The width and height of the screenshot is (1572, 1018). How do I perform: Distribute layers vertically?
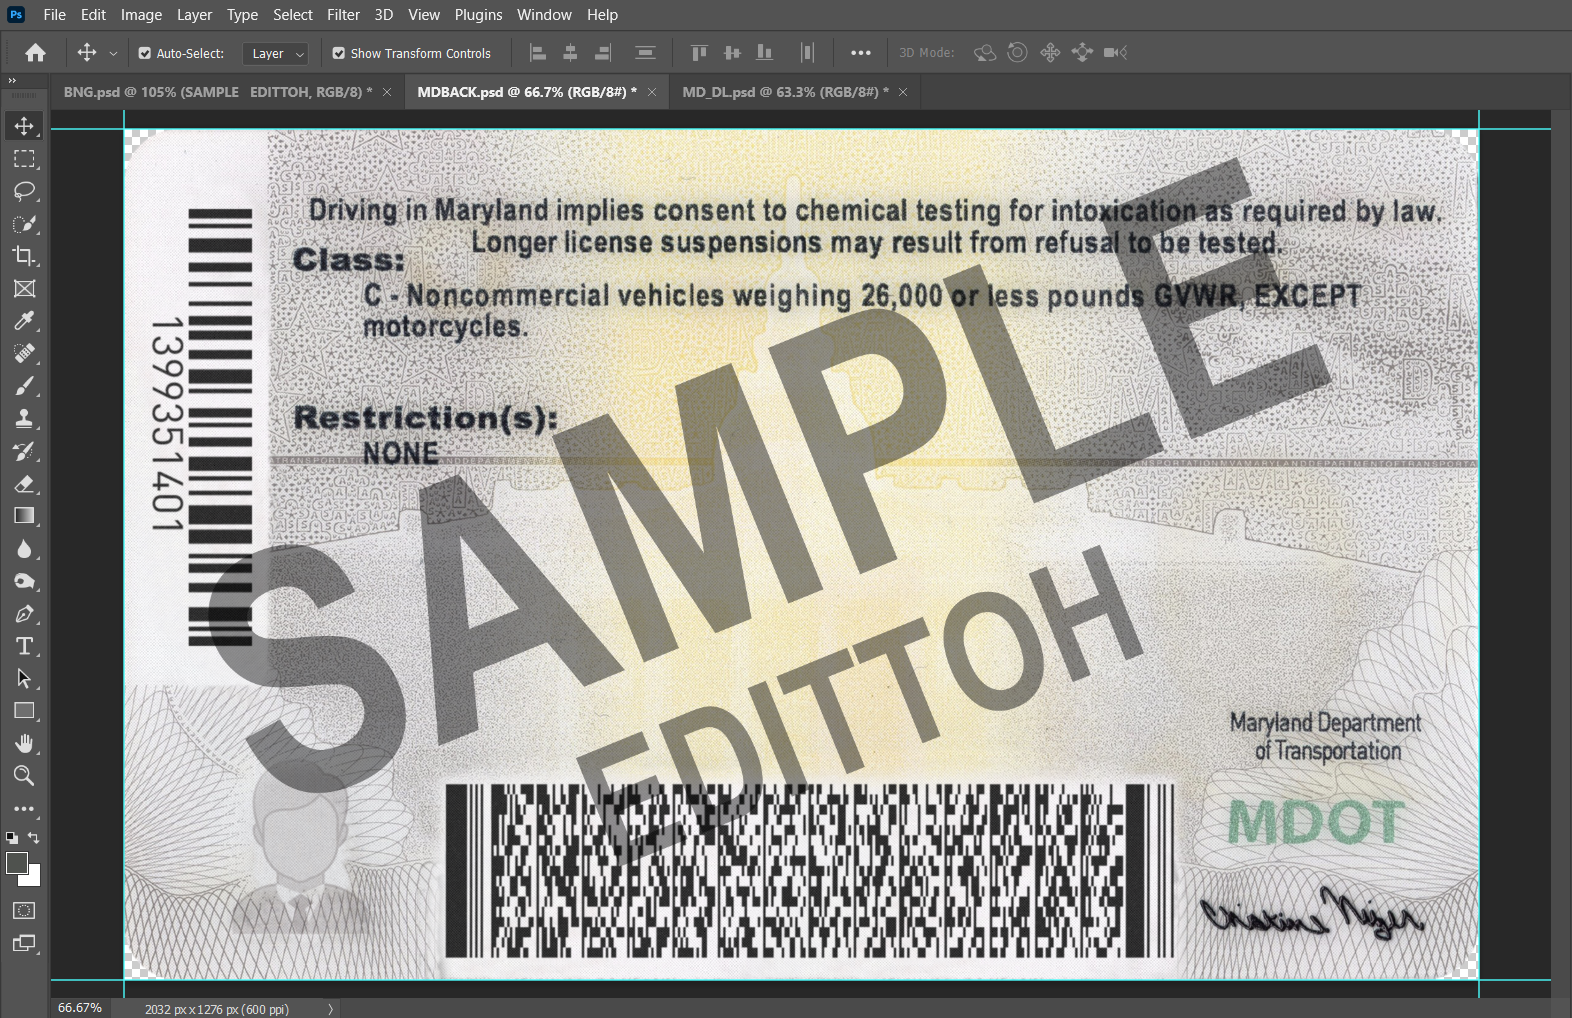point(645,53)
